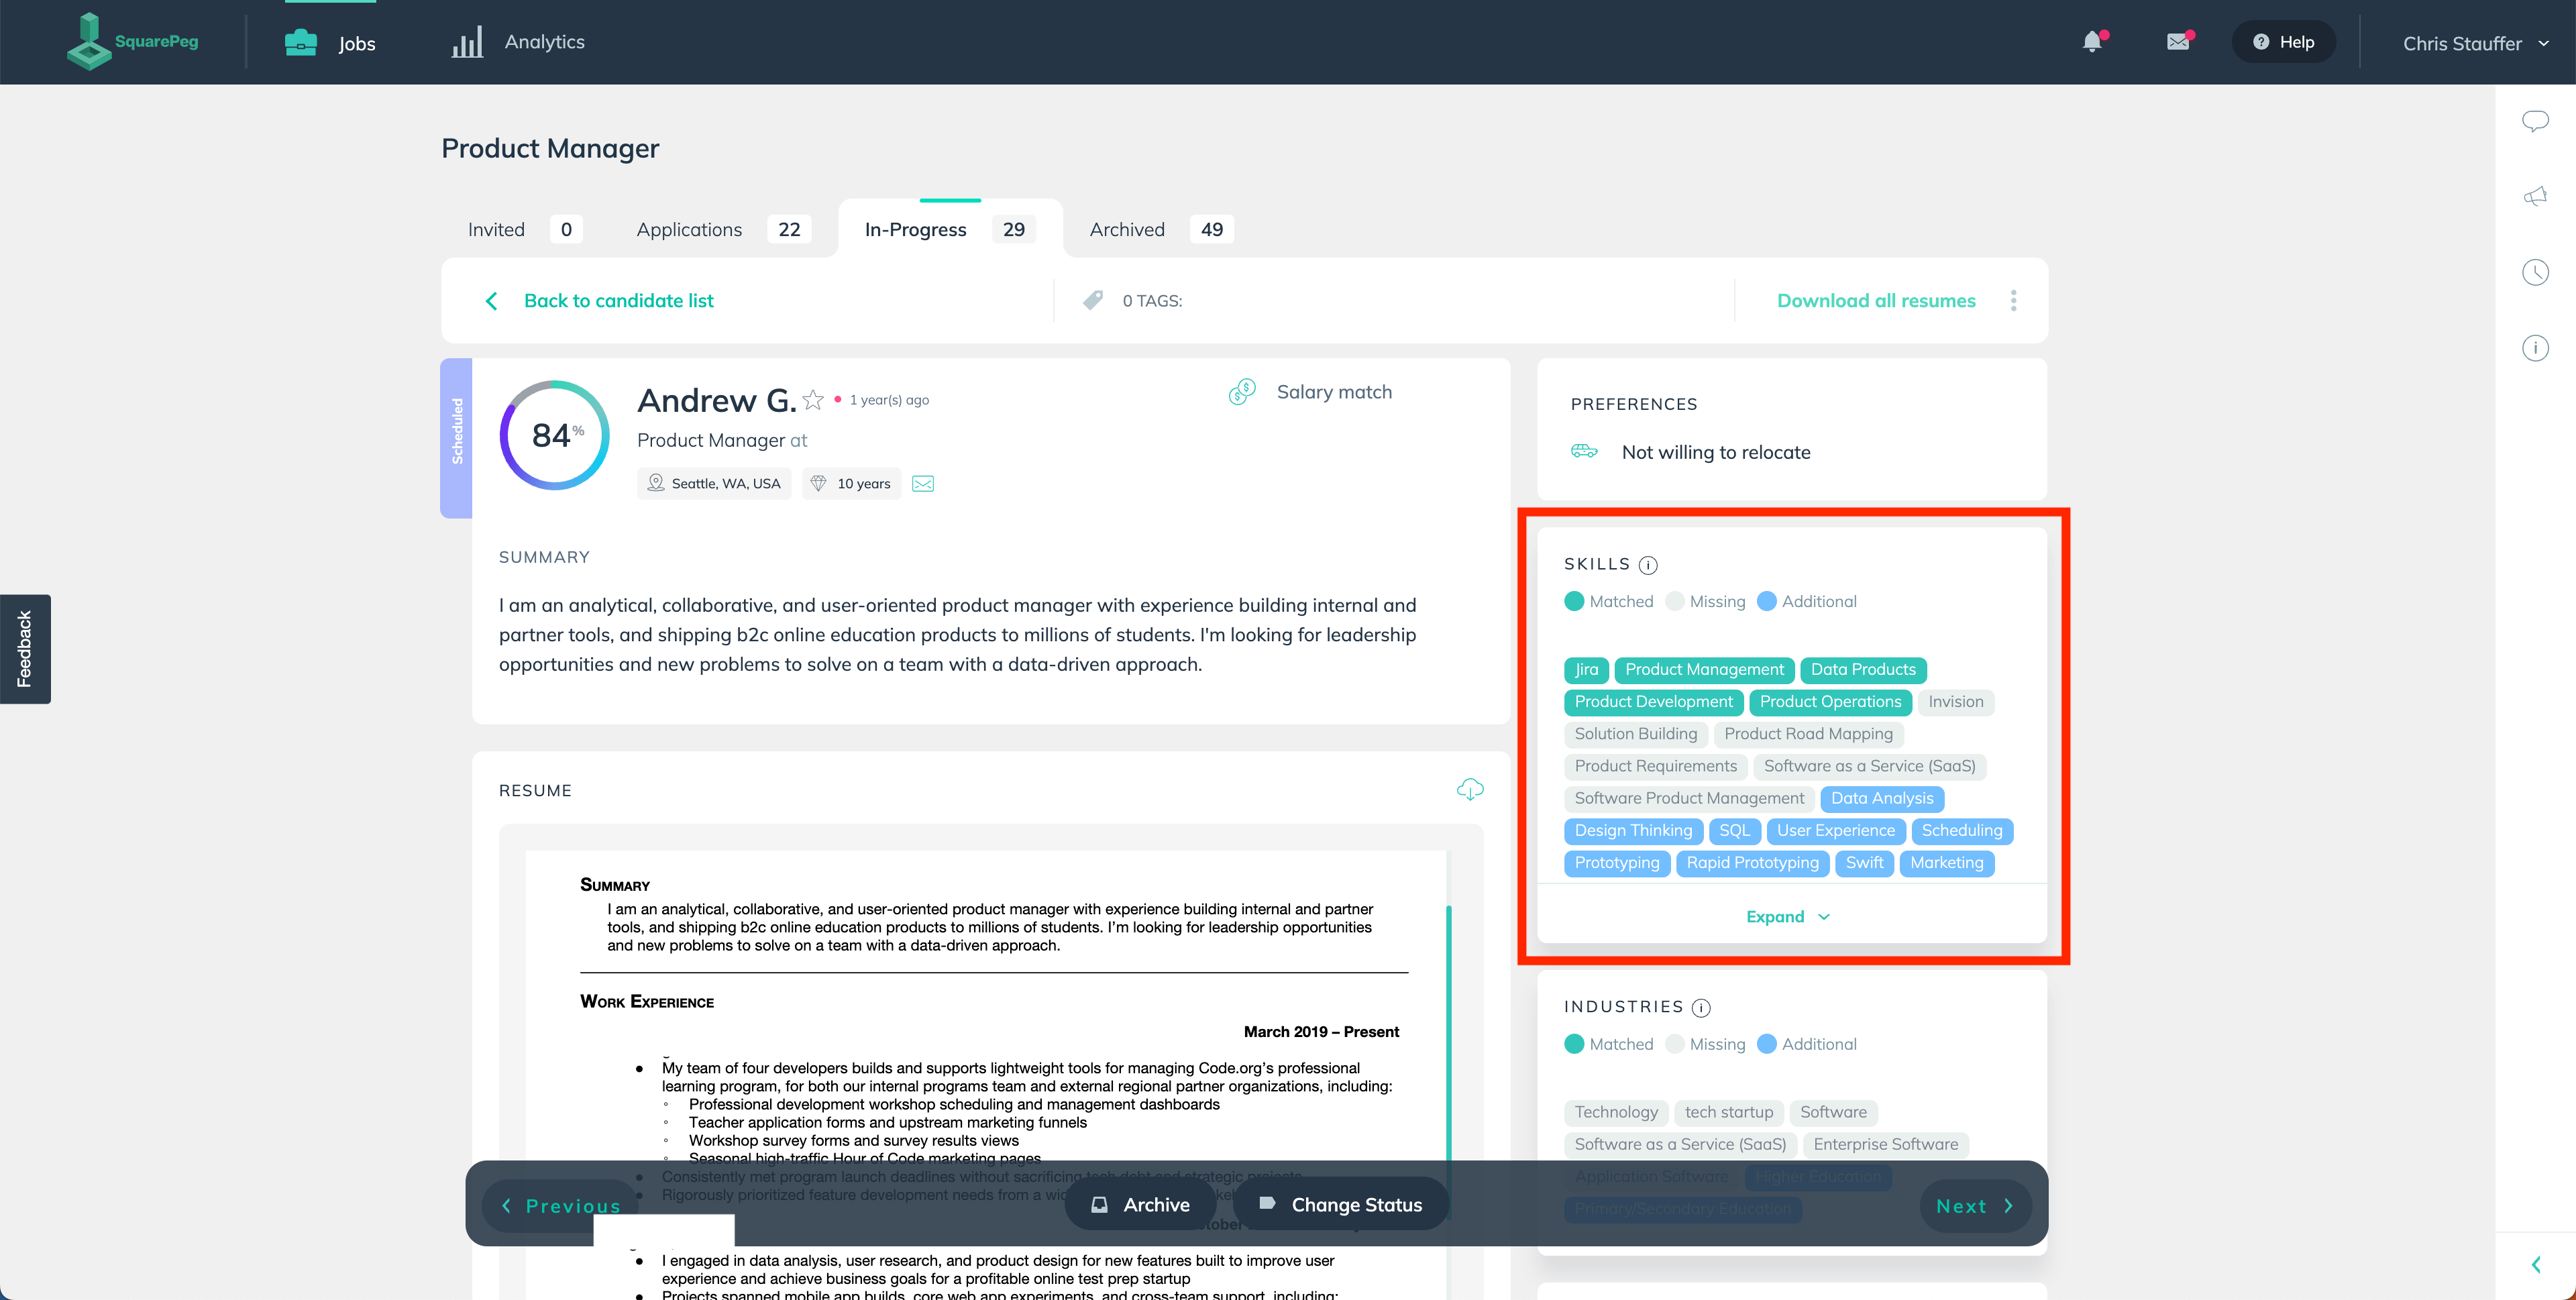Click the diamond experience icon
Viewport: 2576px width, 1300px height.
coord(818,483)
